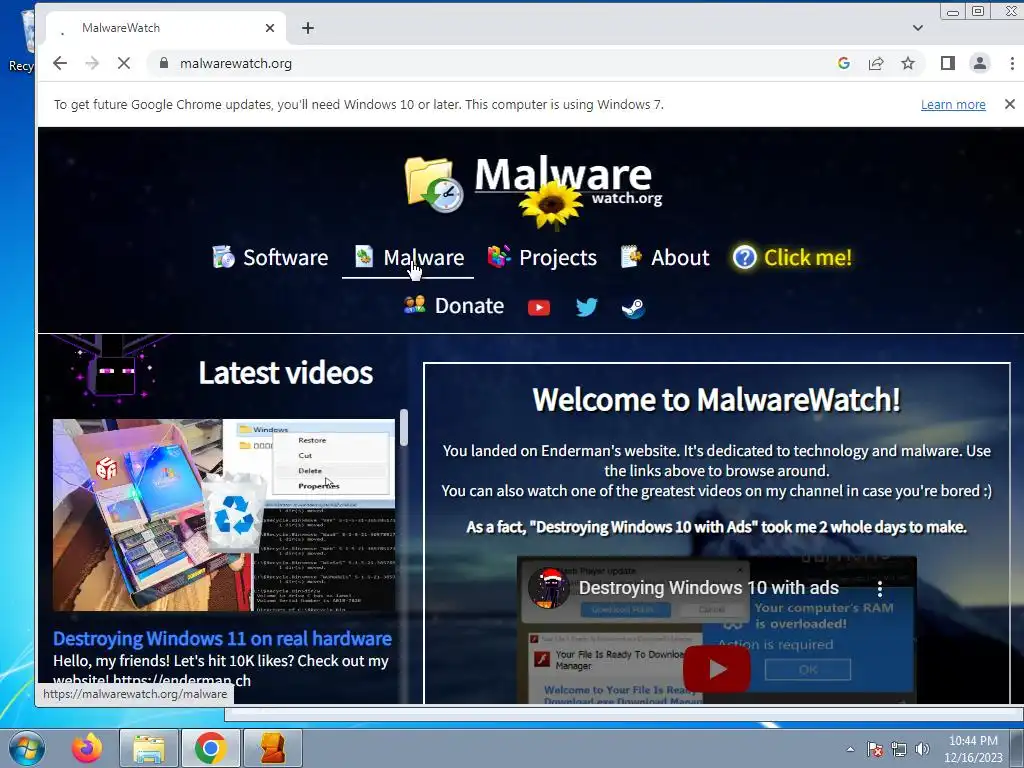Expand the tab search dropdown arrow
This screenshot has width=1024, height=768.
pos(918,28)
